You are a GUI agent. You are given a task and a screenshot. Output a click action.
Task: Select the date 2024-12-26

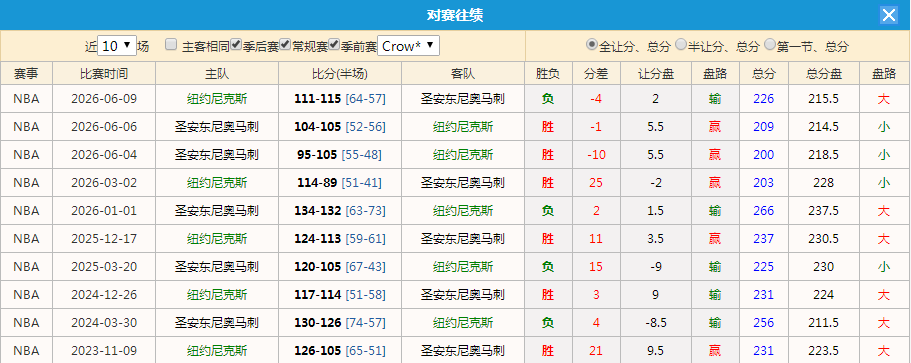(x=104, y=294)
